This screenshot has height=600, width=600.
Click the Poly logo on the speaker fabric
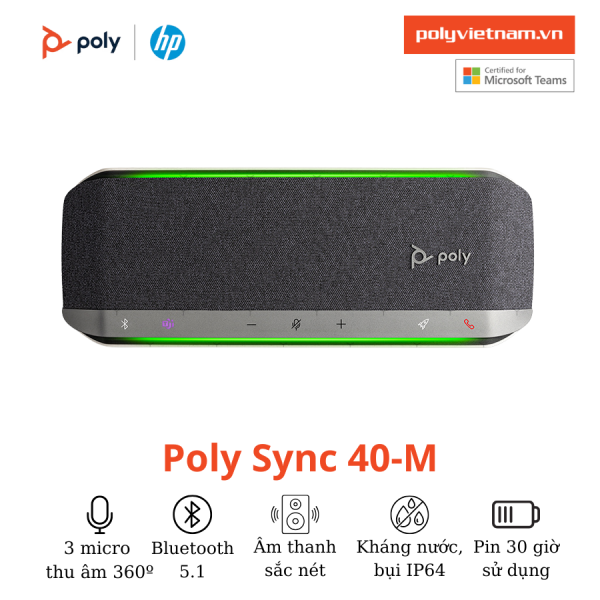[x=440, y=256]
